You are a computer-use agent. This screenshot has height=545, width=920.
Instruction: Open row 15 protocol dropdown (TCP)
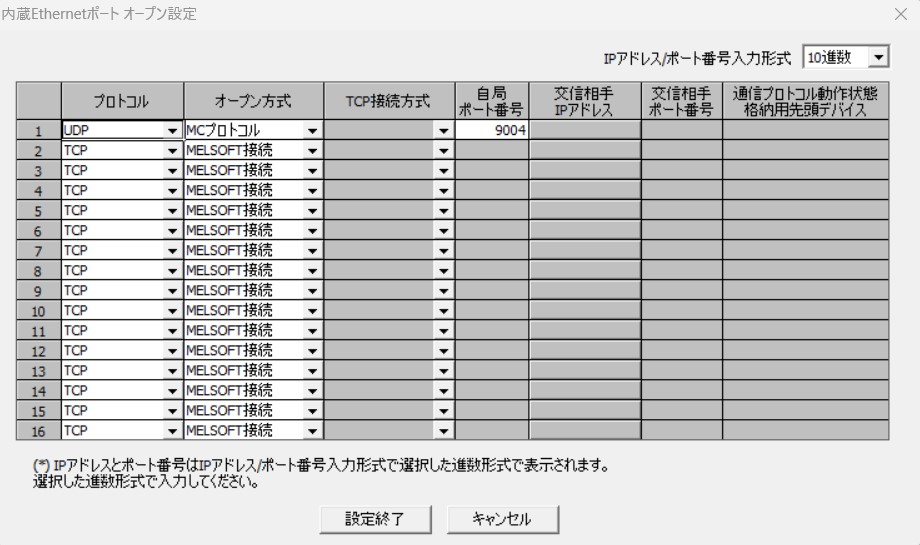click(122, 410)
